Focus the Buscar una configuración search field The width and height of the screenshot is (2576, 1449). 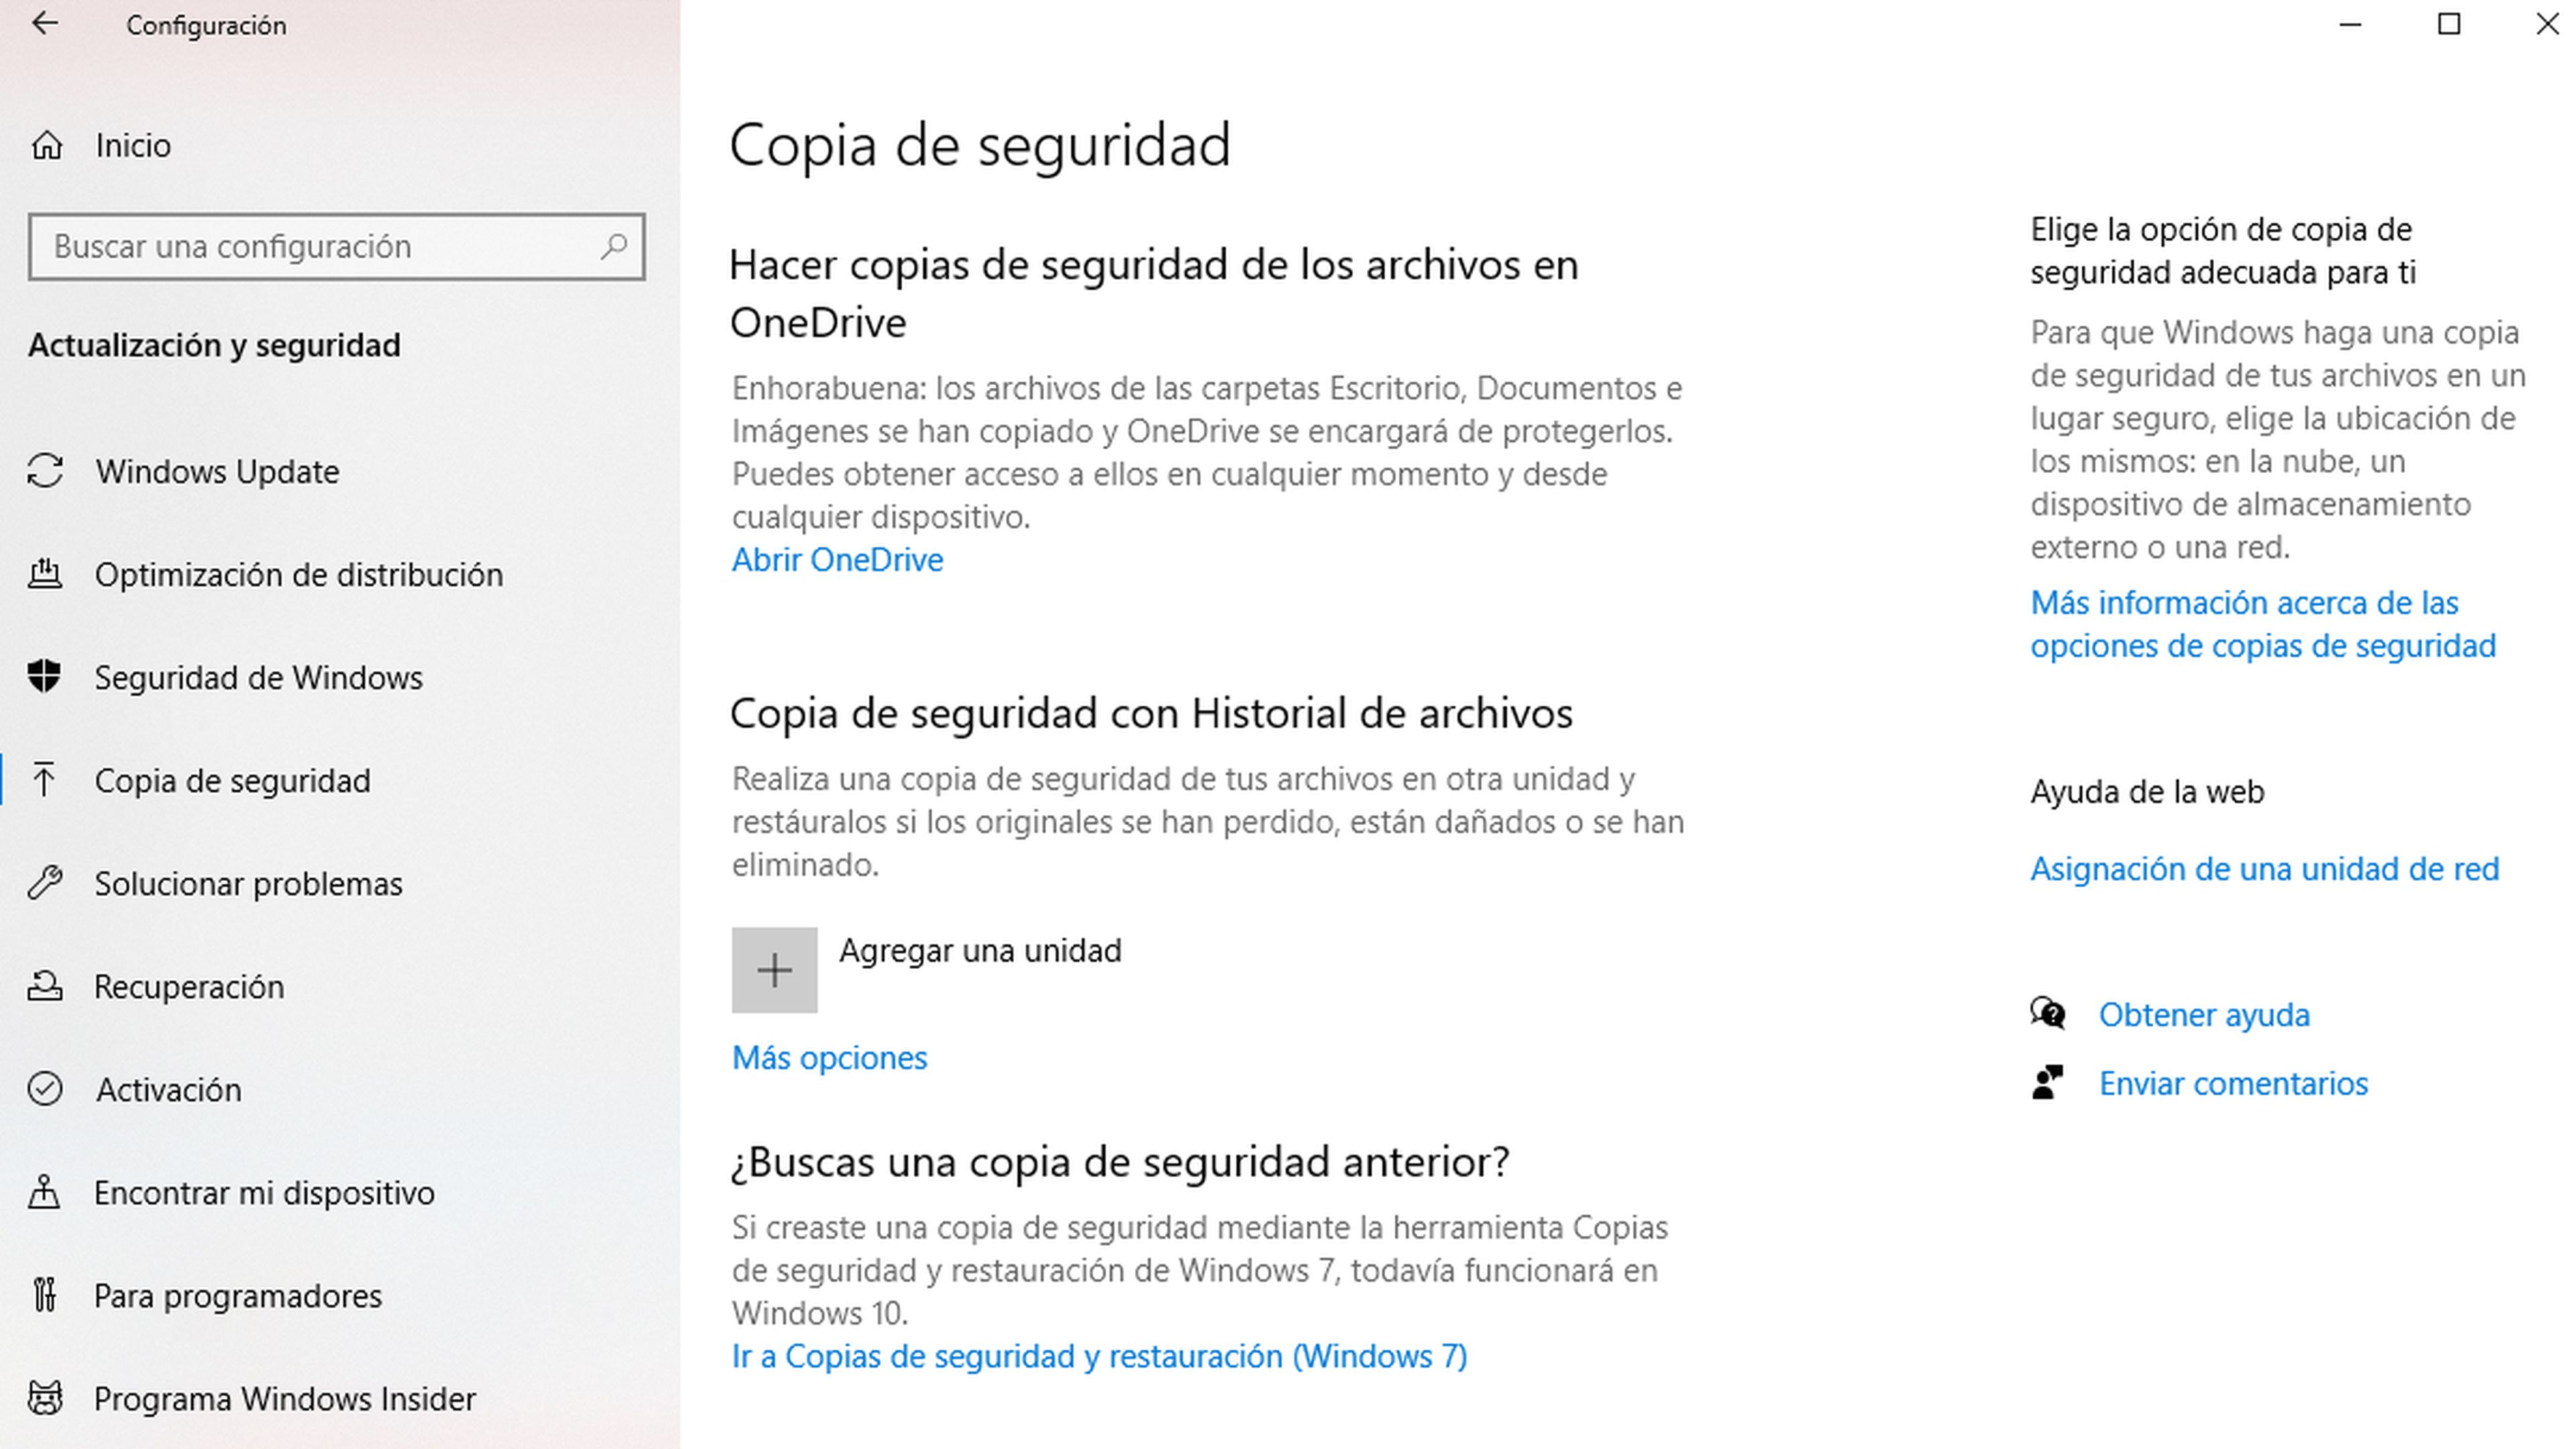(336, 246)
